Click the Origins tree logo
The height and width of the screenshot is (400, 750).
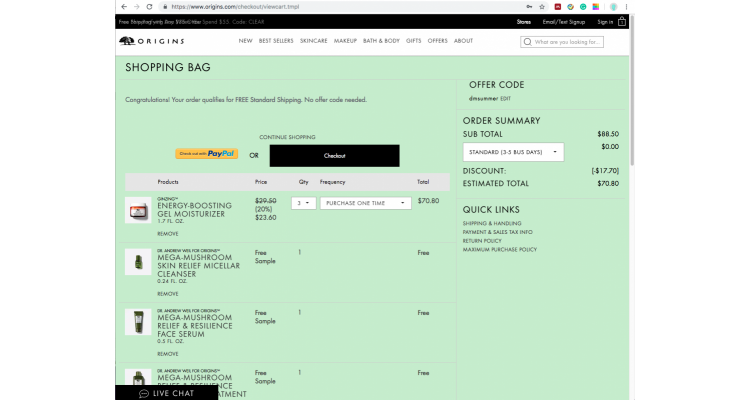click(127, 41)
